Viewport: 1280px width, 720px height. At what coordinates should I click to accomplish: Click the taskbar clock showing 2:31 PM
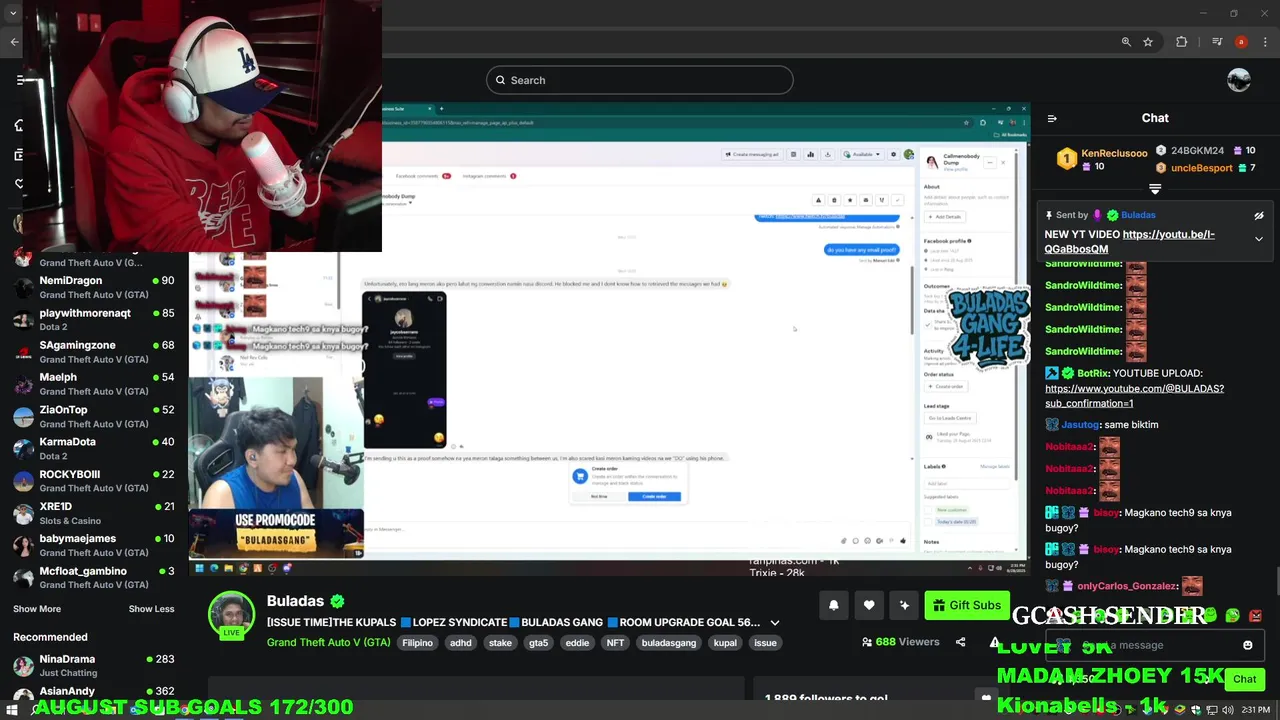(x=1256, y=710)
